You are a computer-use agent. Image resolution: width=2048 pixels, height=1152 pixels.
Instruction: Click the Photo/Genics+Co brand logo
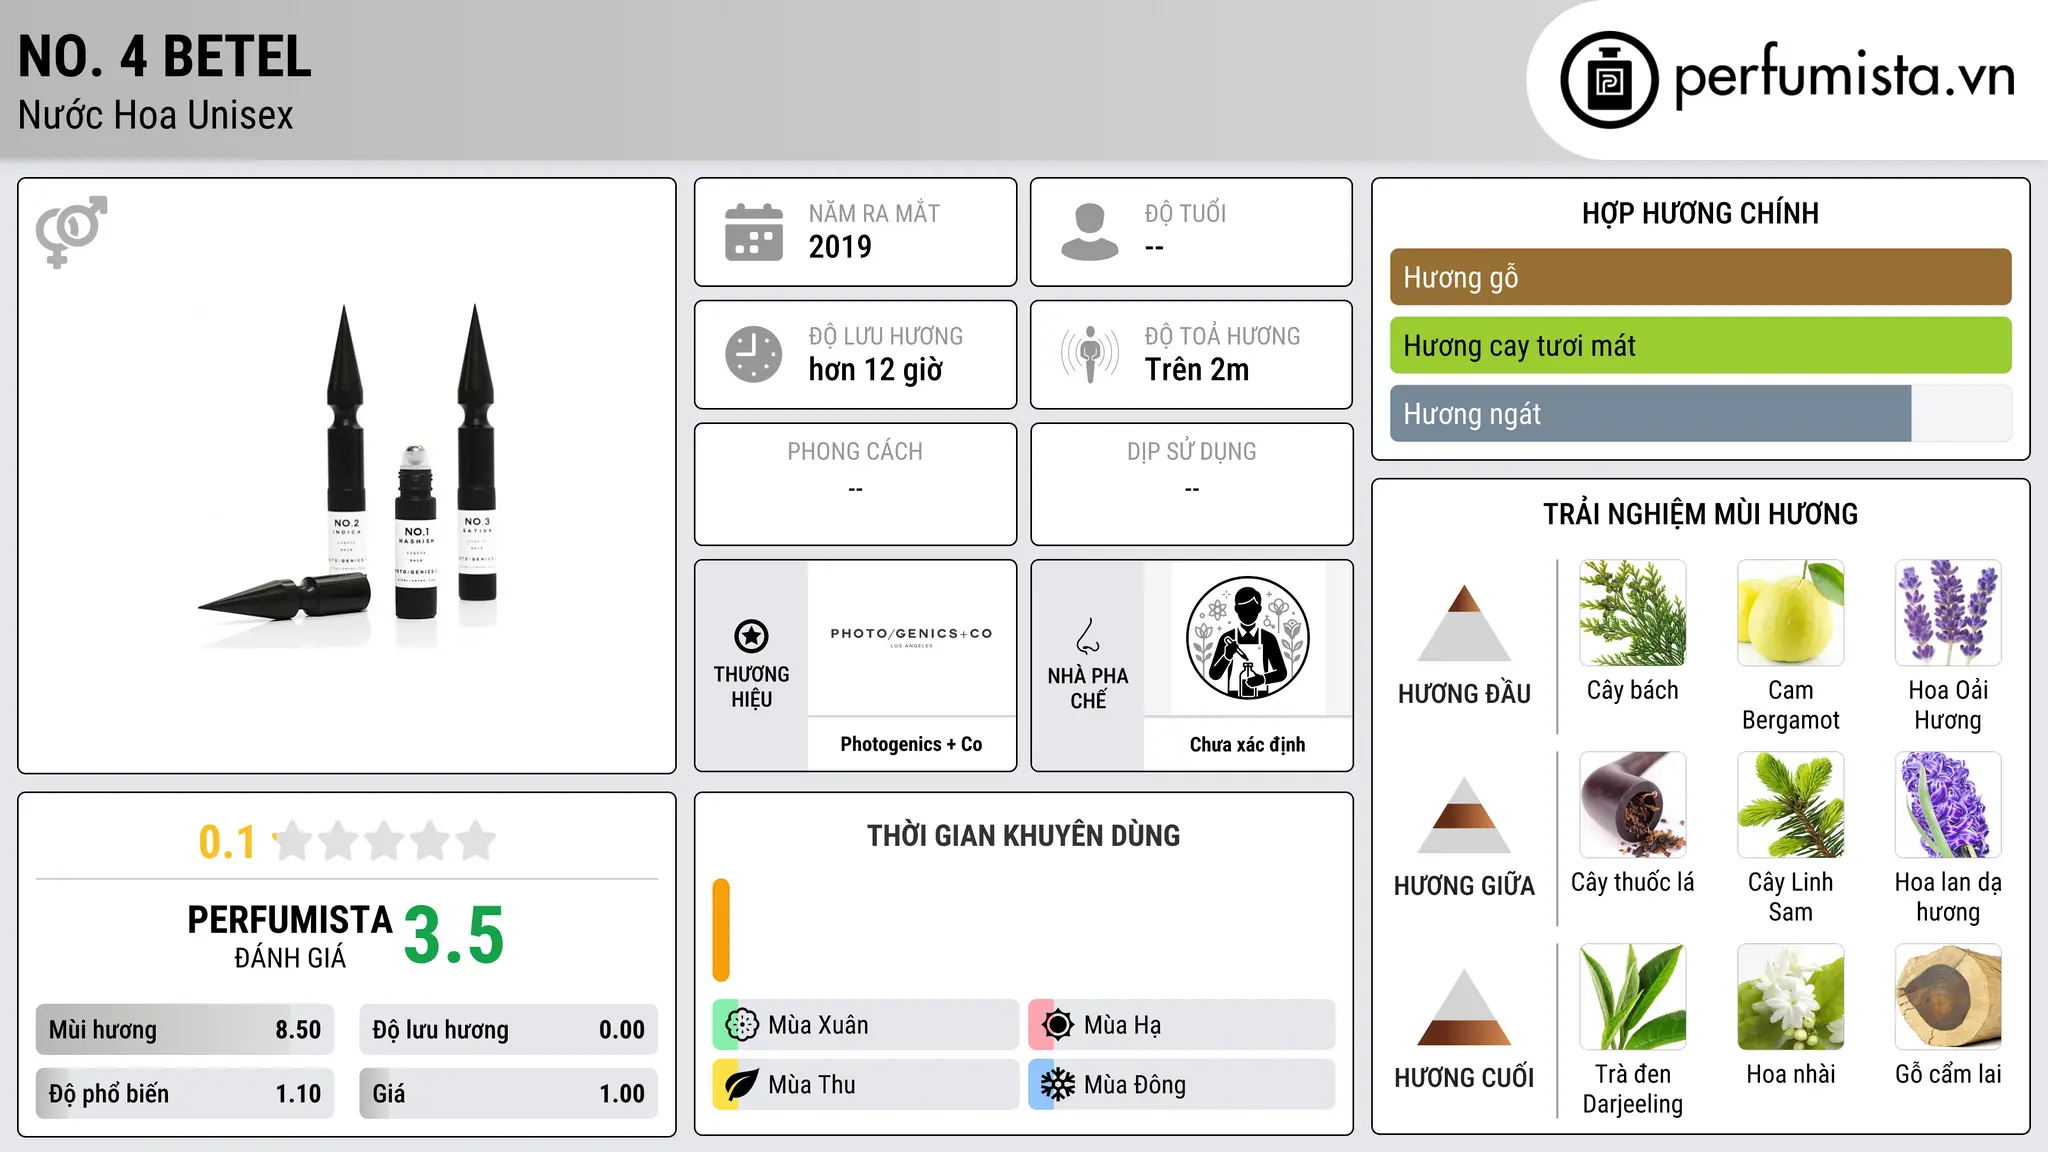tap(911, 637)
